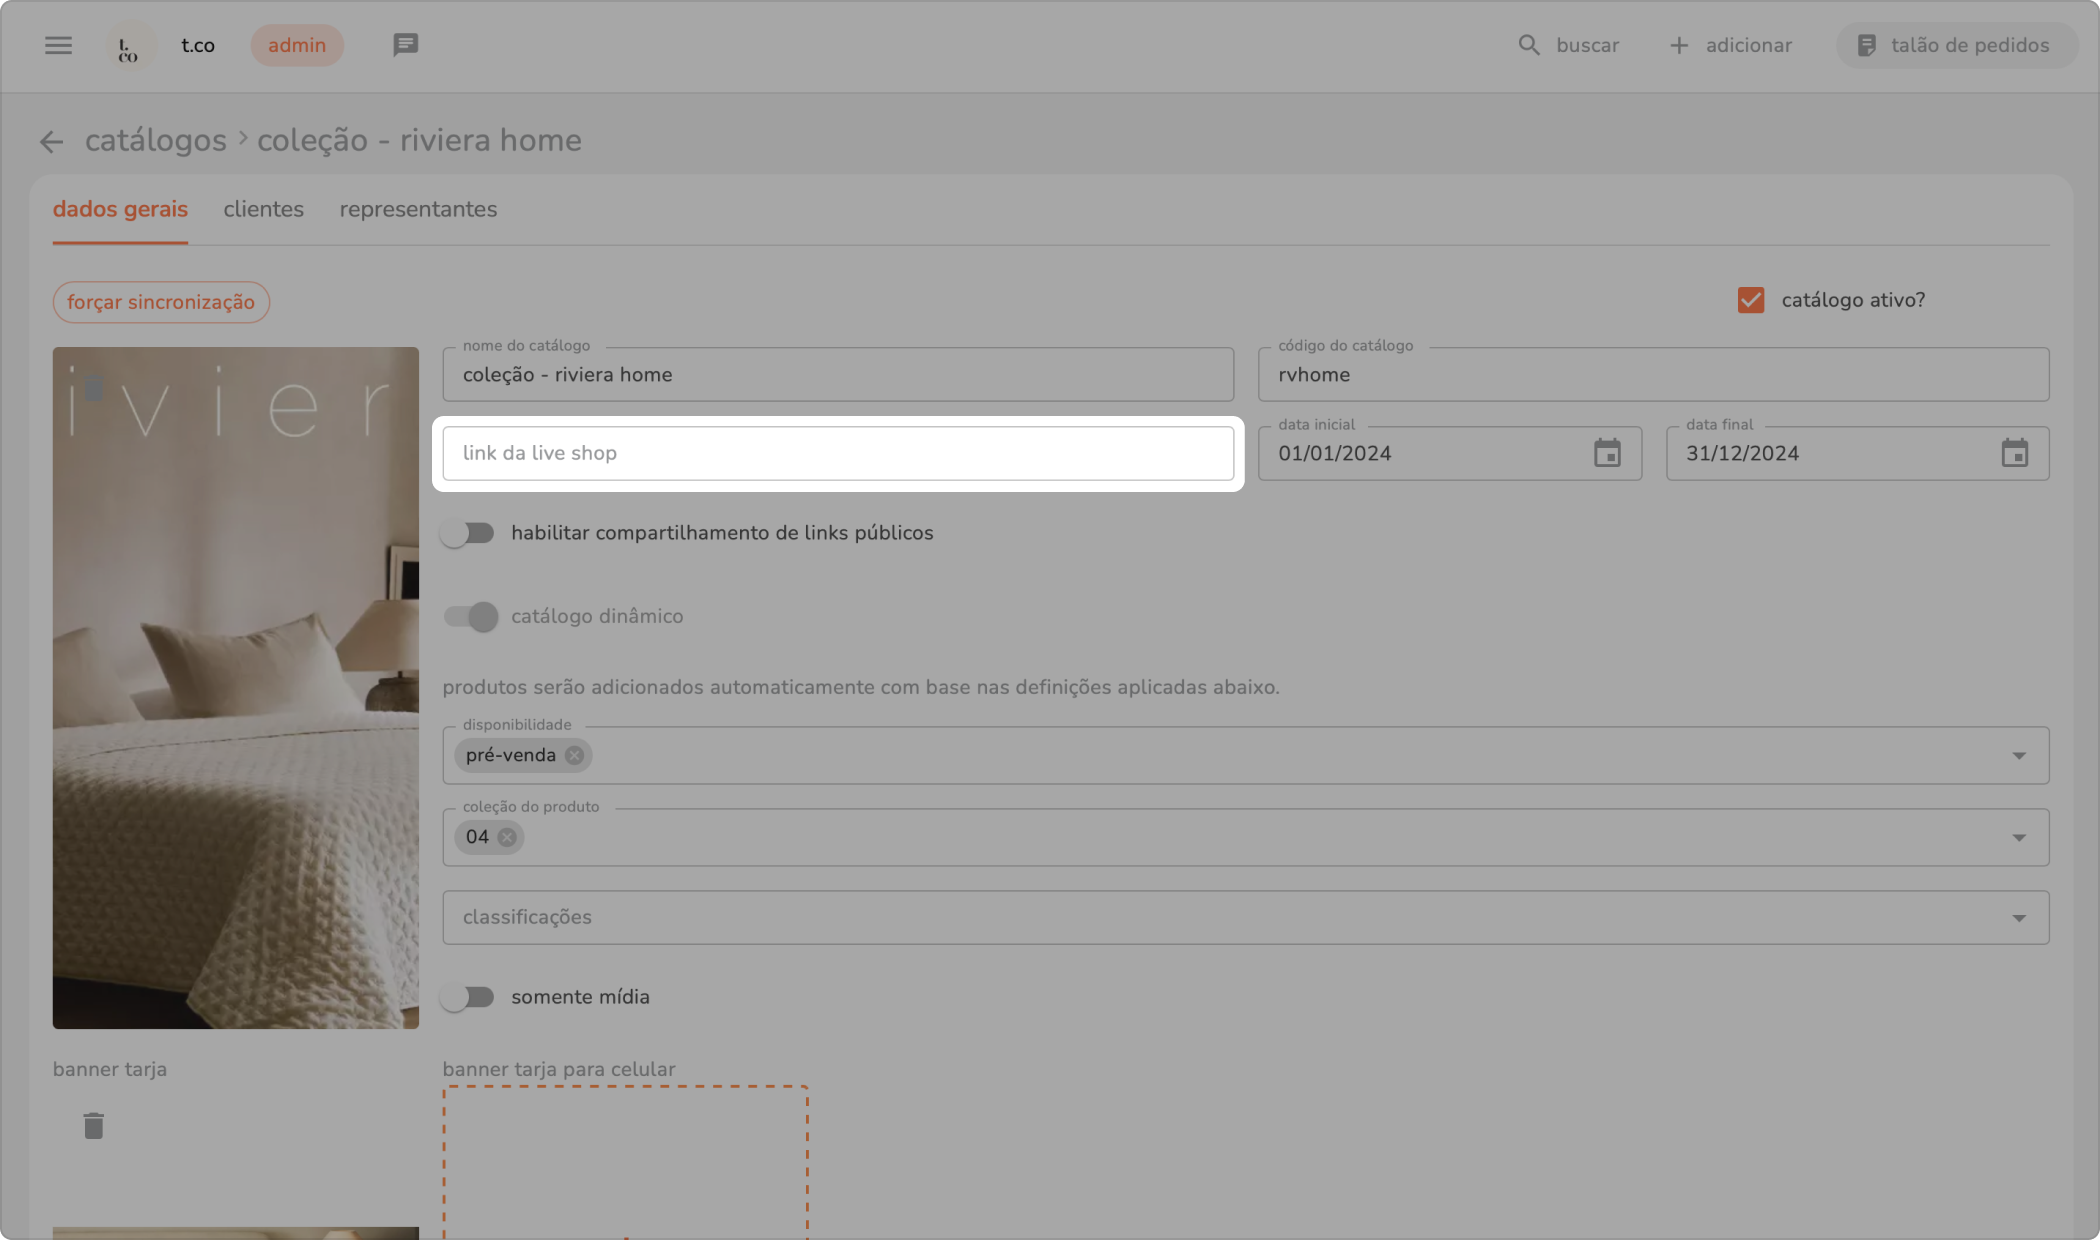Open talão de pedidos button
This screenshot has height=1240, width=2100.
pyautogui.click(x=1955, y=45)
